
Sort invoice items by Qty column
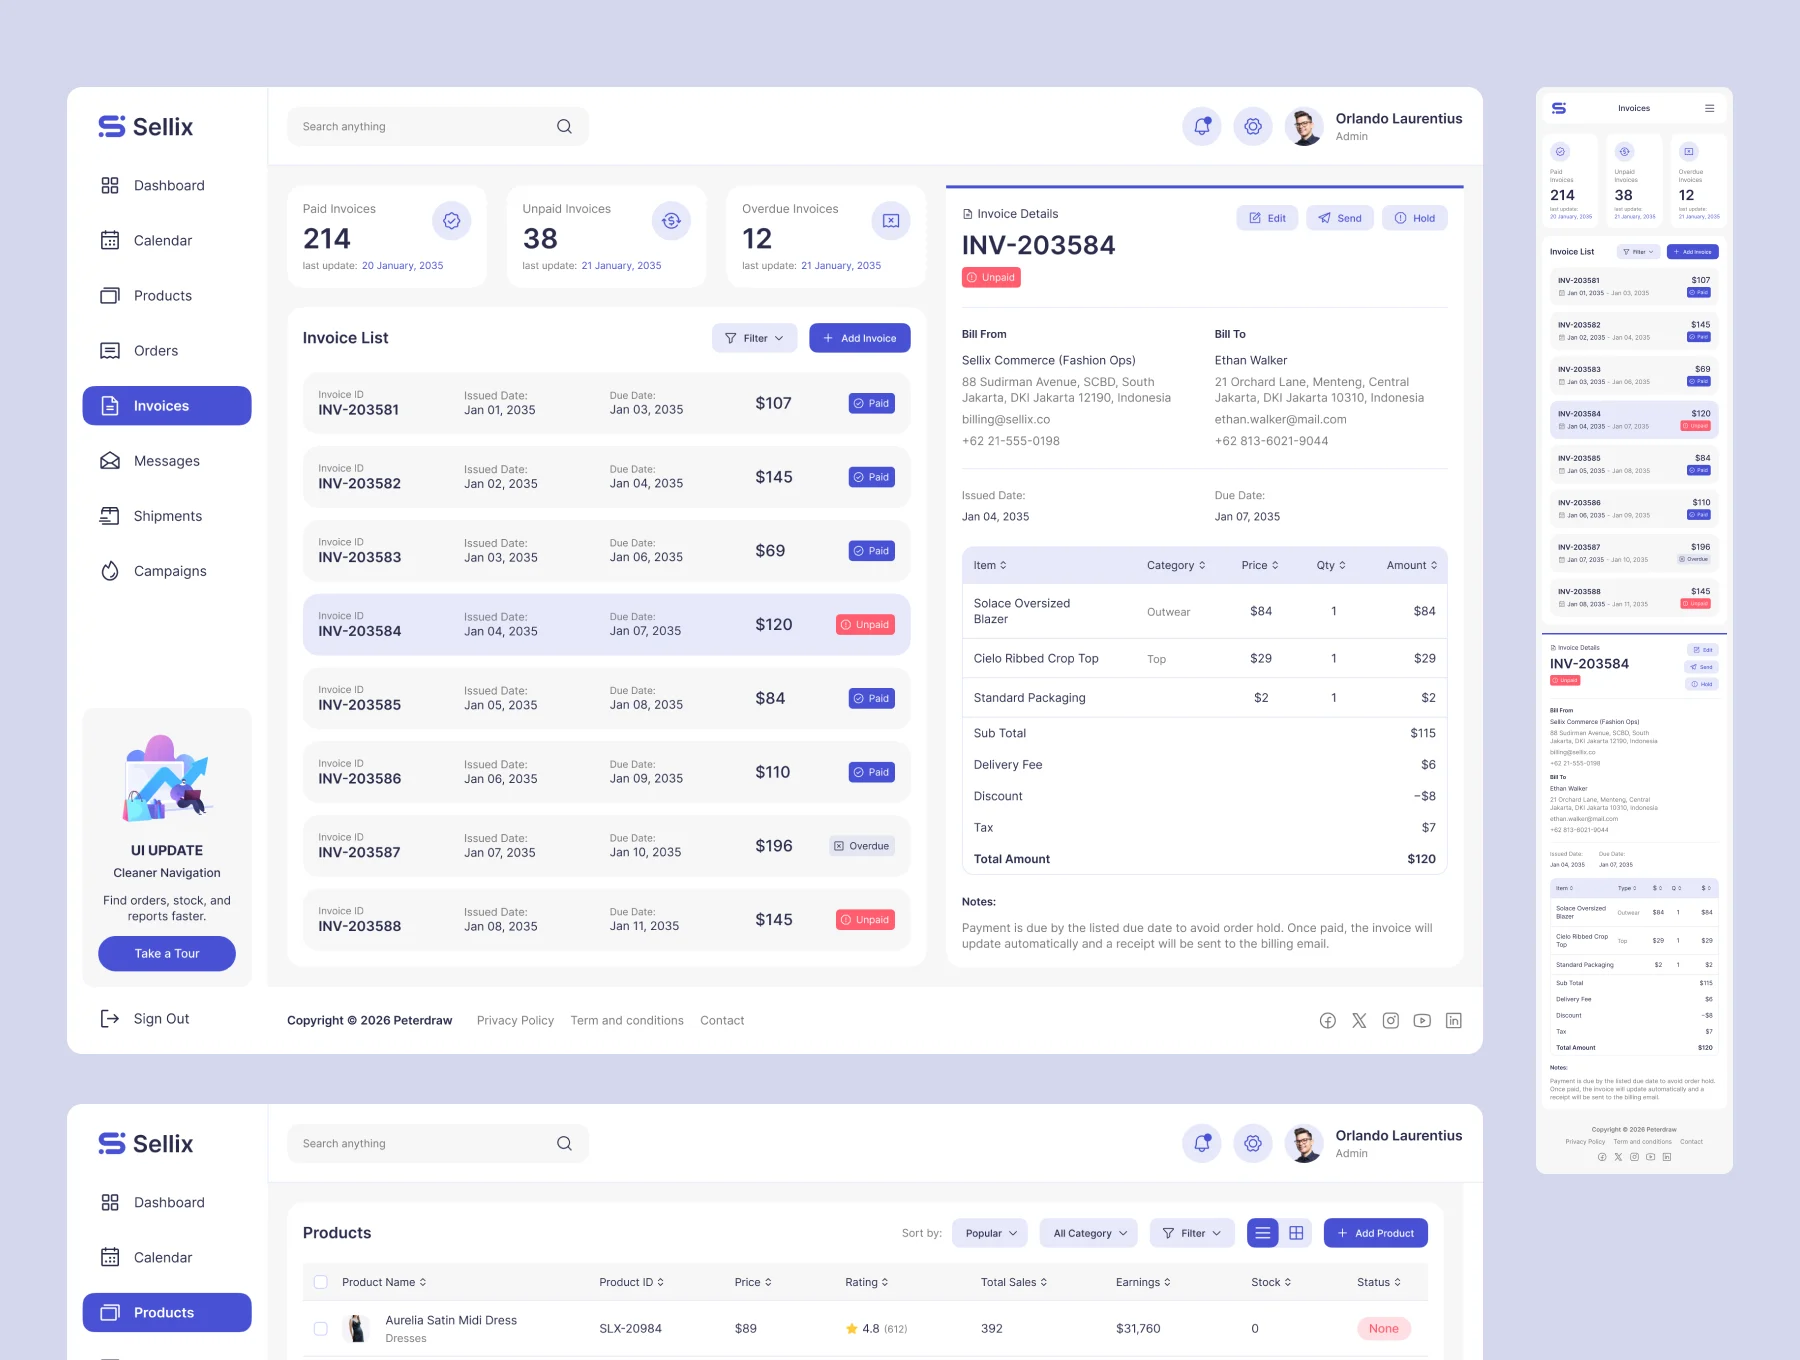click(1331, 565)
